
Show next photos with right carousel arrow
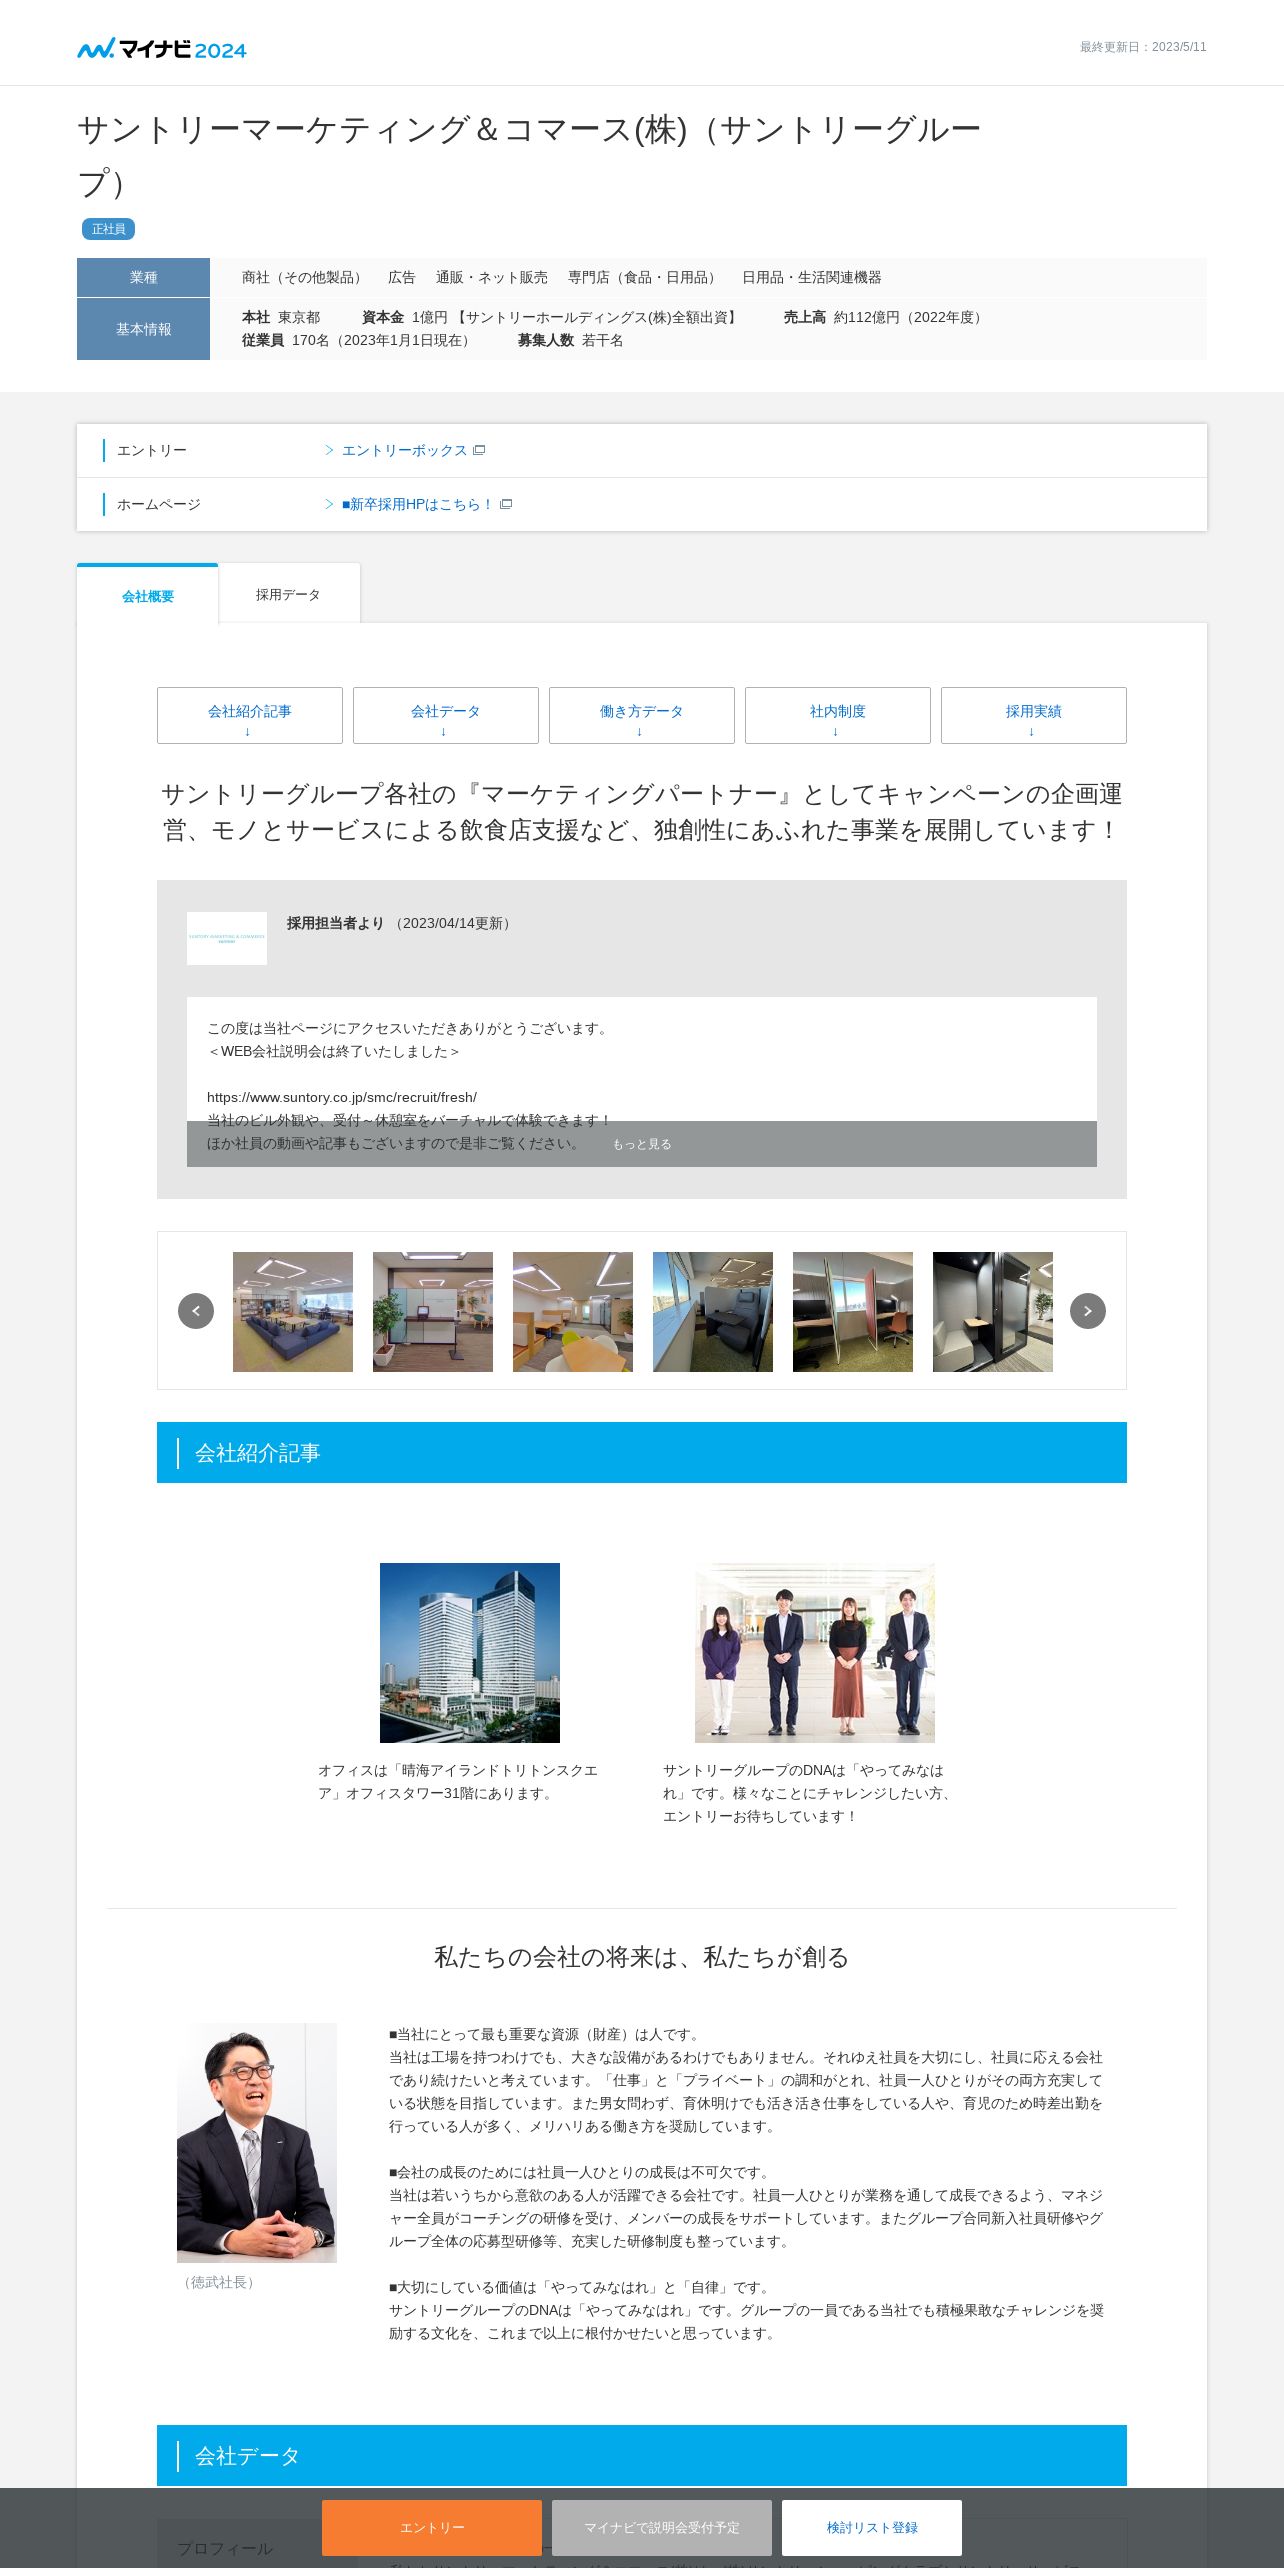(x=1088, y=1311)
